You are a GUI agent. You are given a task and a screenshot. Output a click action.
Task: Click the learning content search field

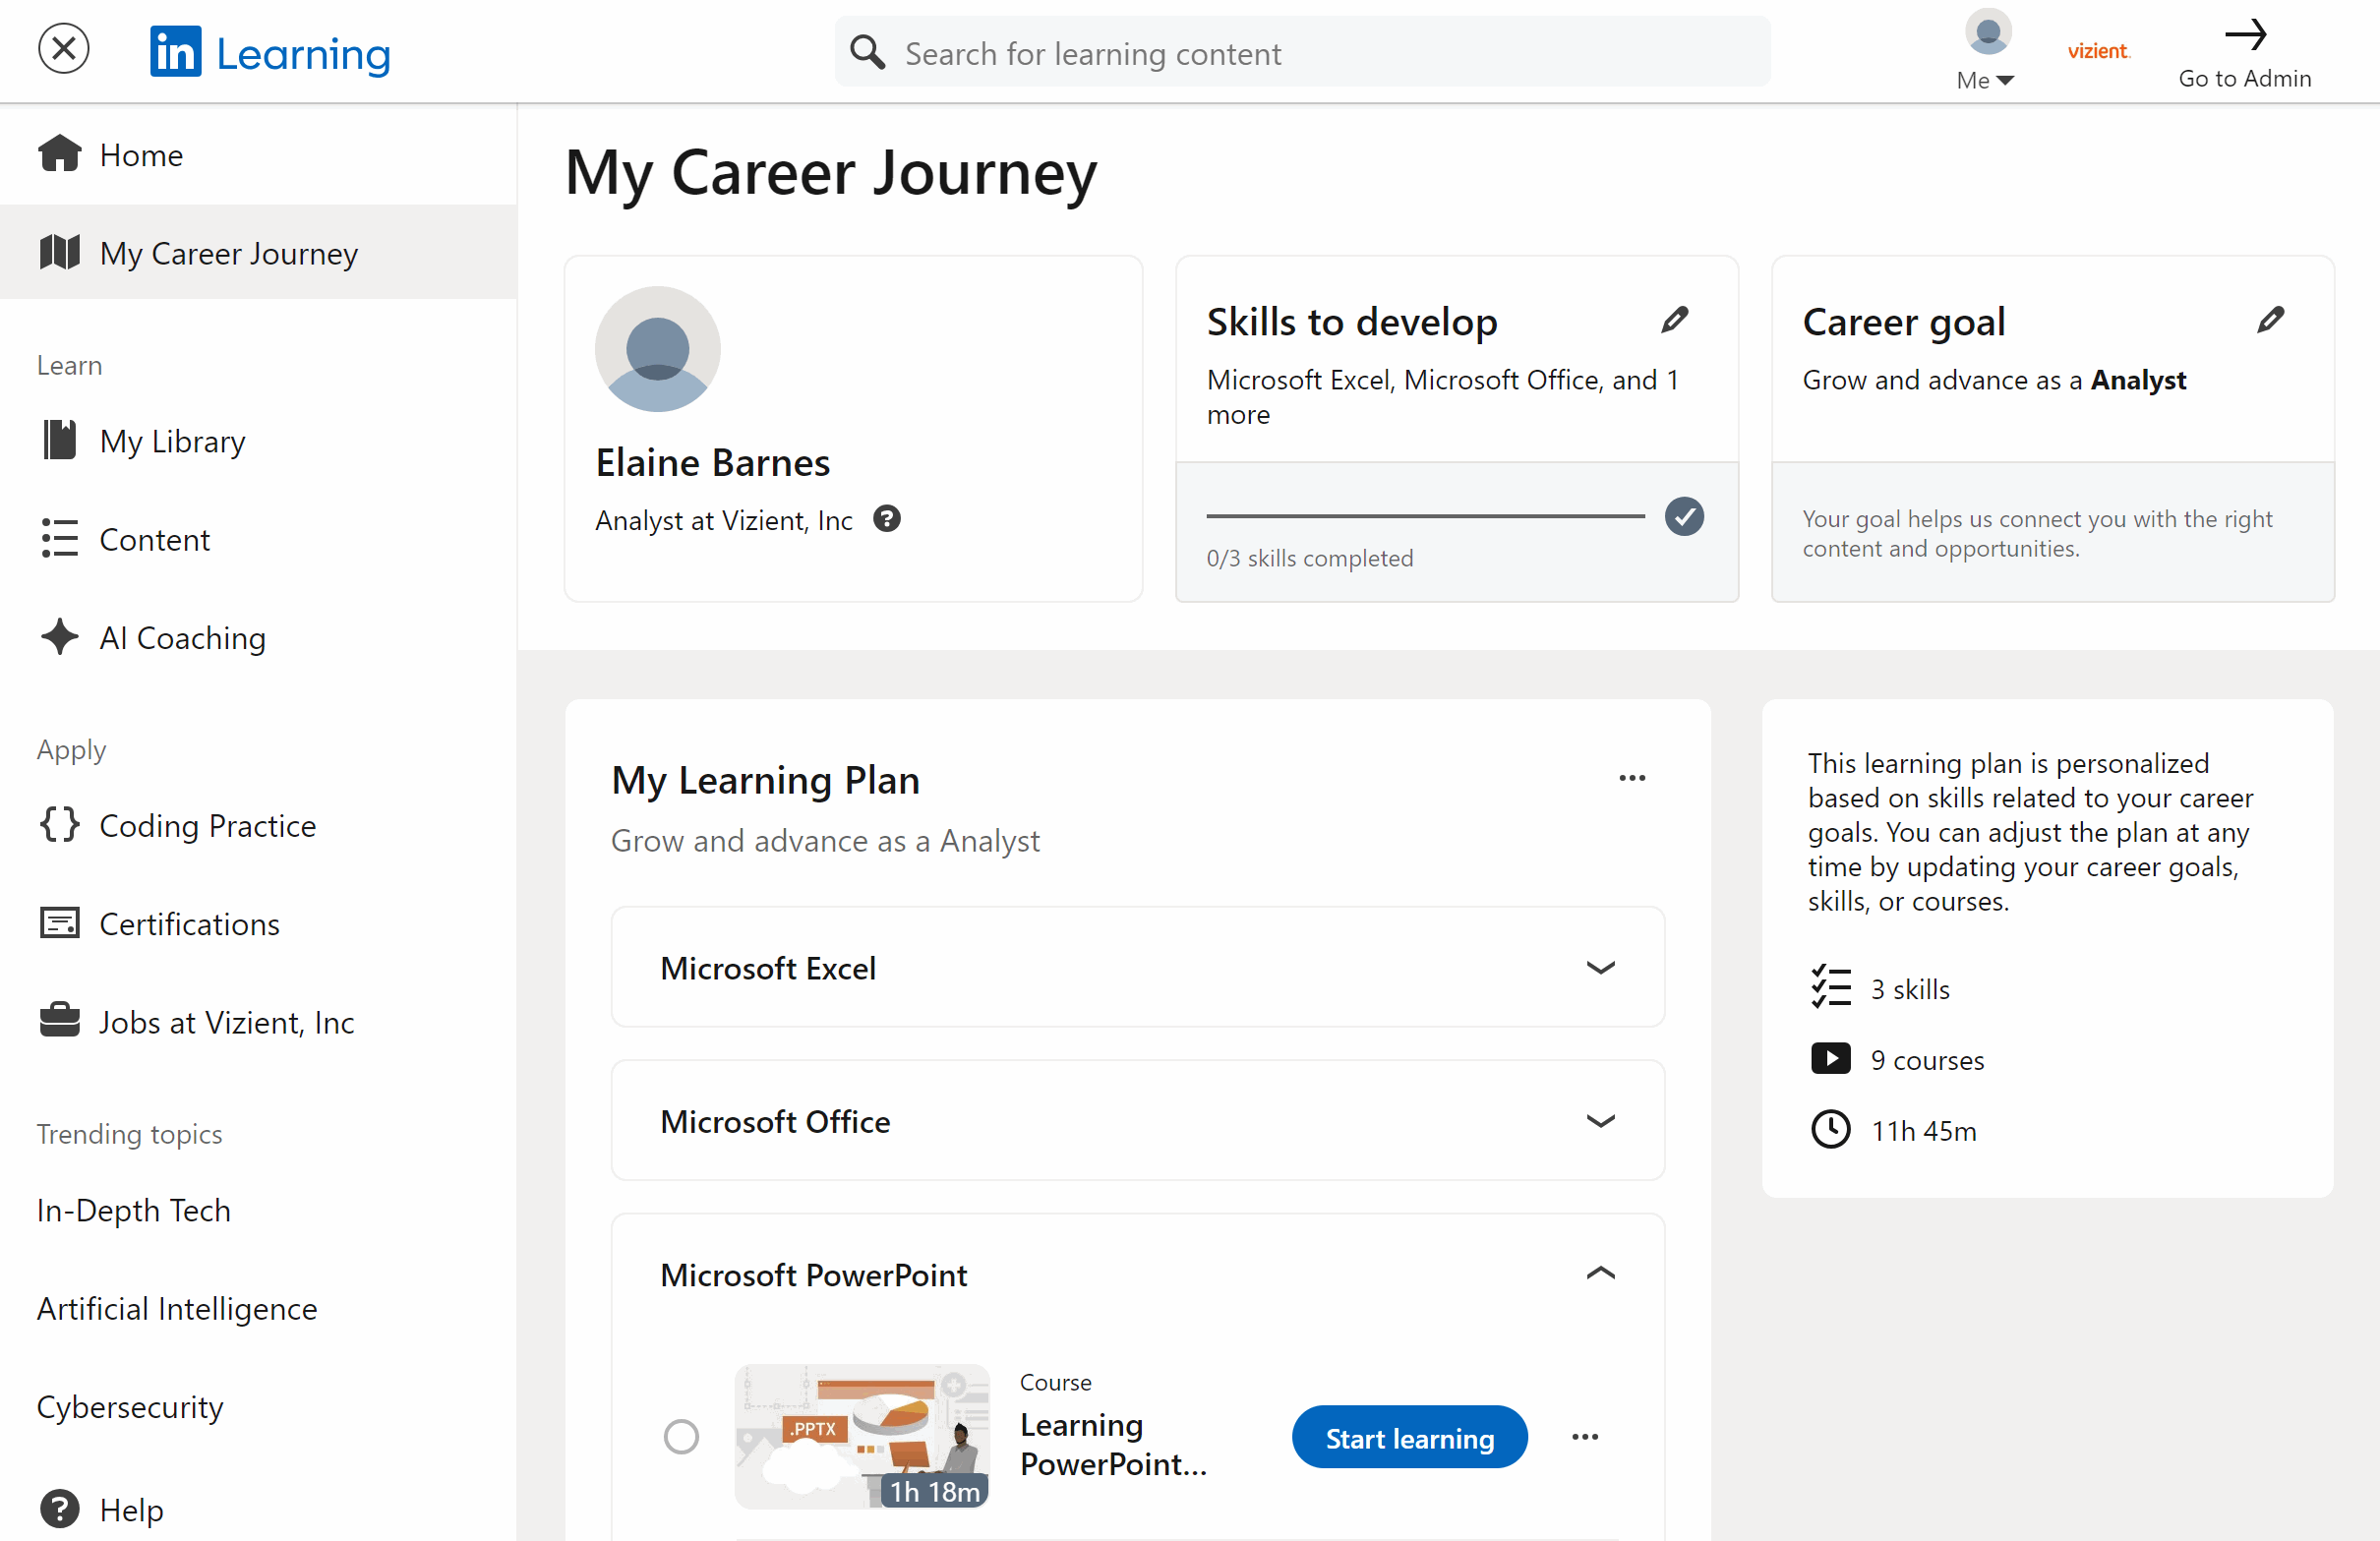1300,52
